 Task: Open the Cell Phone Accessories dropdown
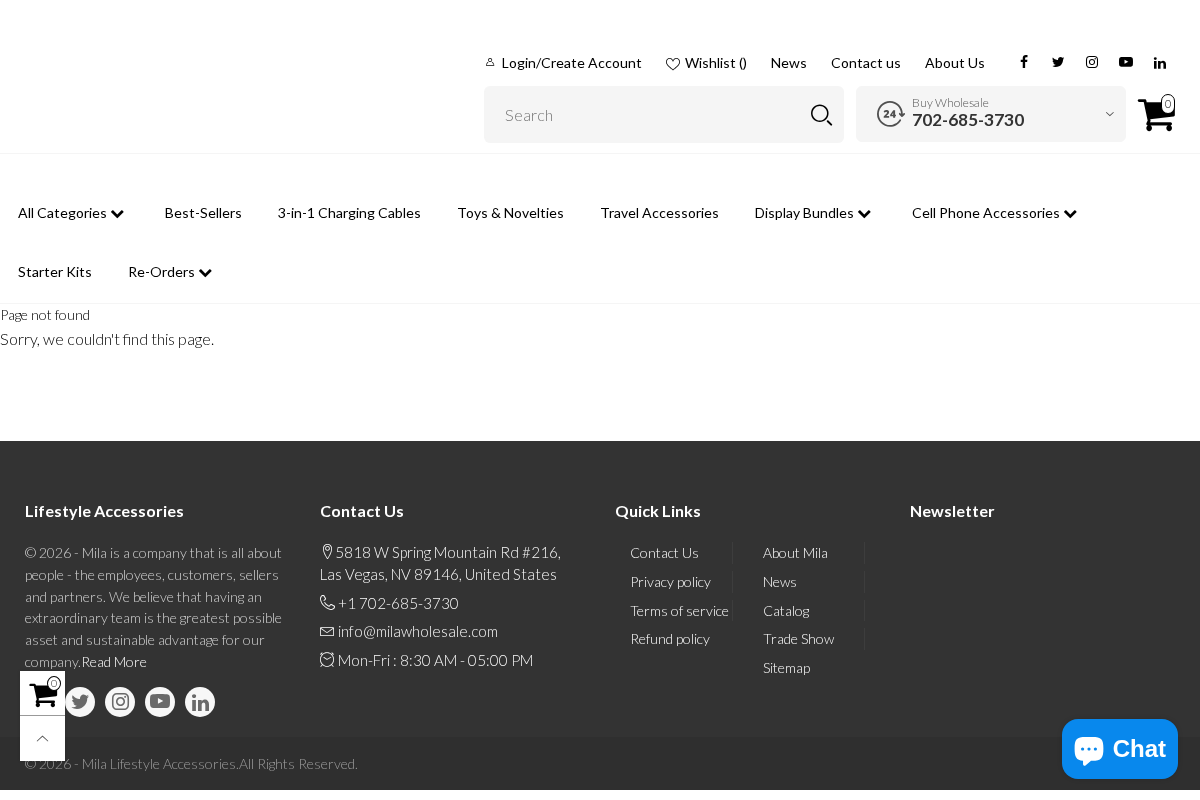[x=993, y=212]
